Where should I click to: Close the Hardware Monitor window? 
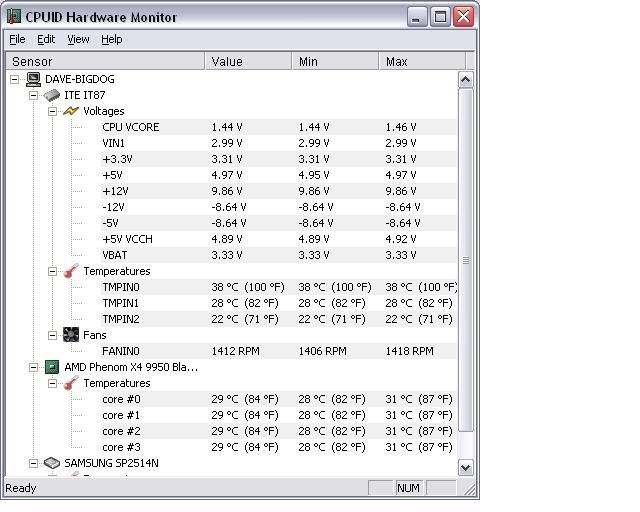point(463,17)
